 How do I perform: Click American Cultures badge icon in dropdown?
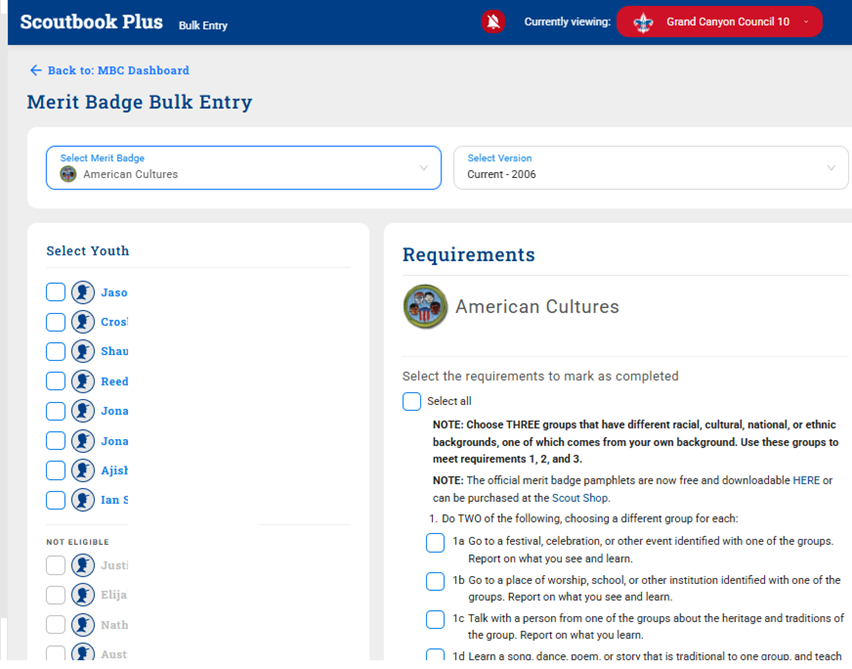pos(68,174)
